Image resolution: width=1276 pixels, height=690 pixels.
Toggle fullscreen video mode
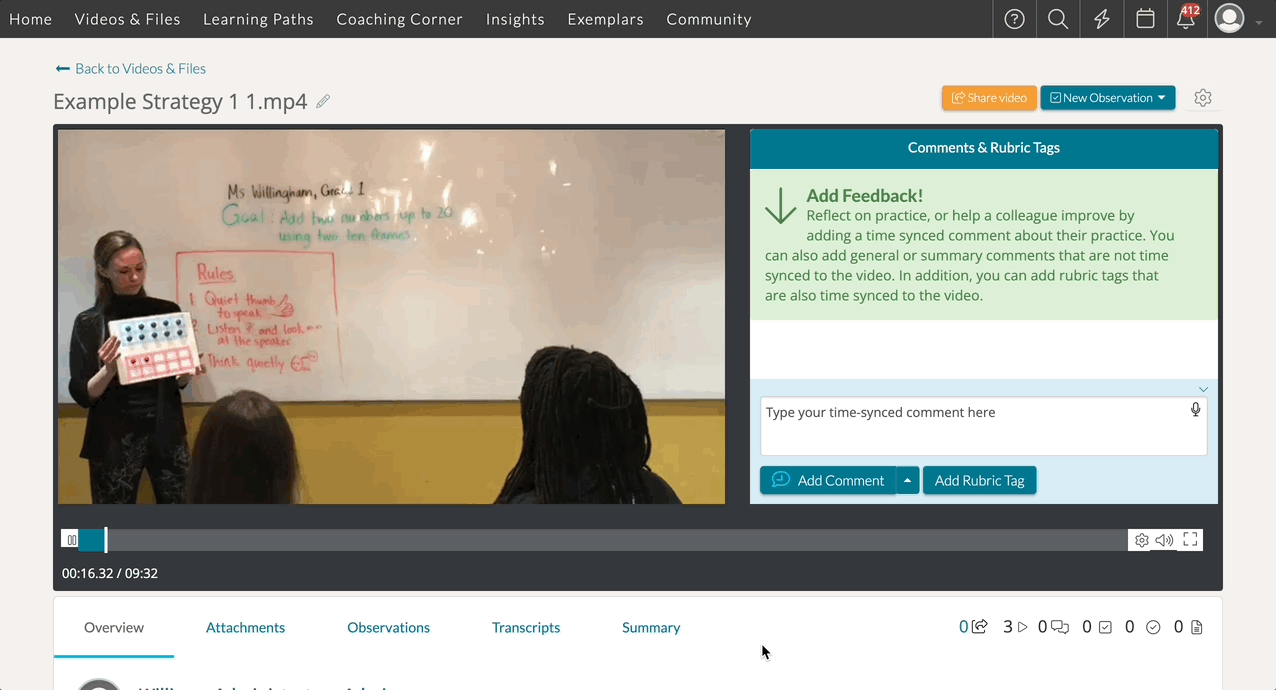(1190, 540)
